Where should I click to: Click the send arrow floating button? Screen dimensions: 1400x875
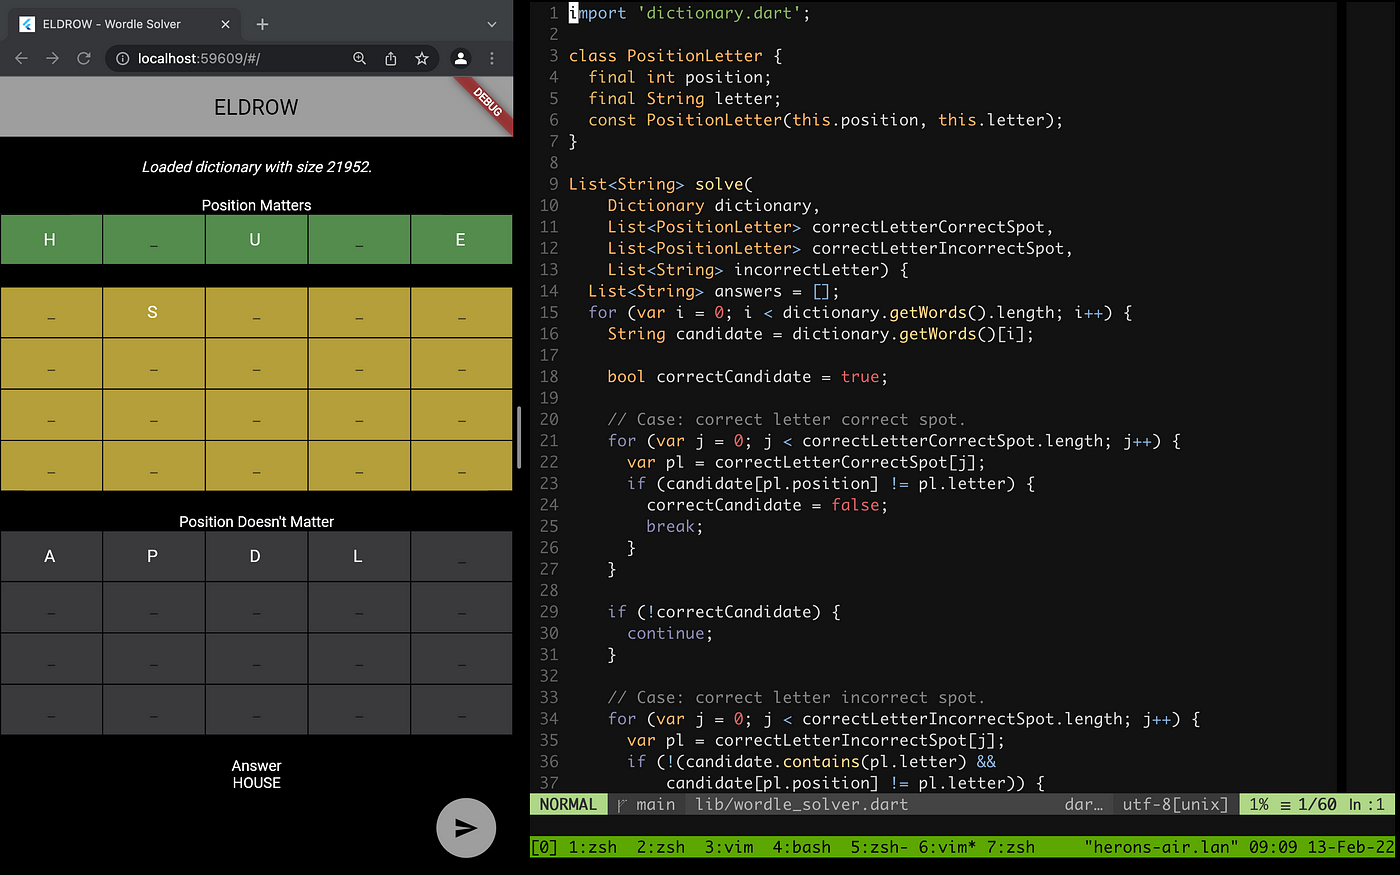click(466, 828)
